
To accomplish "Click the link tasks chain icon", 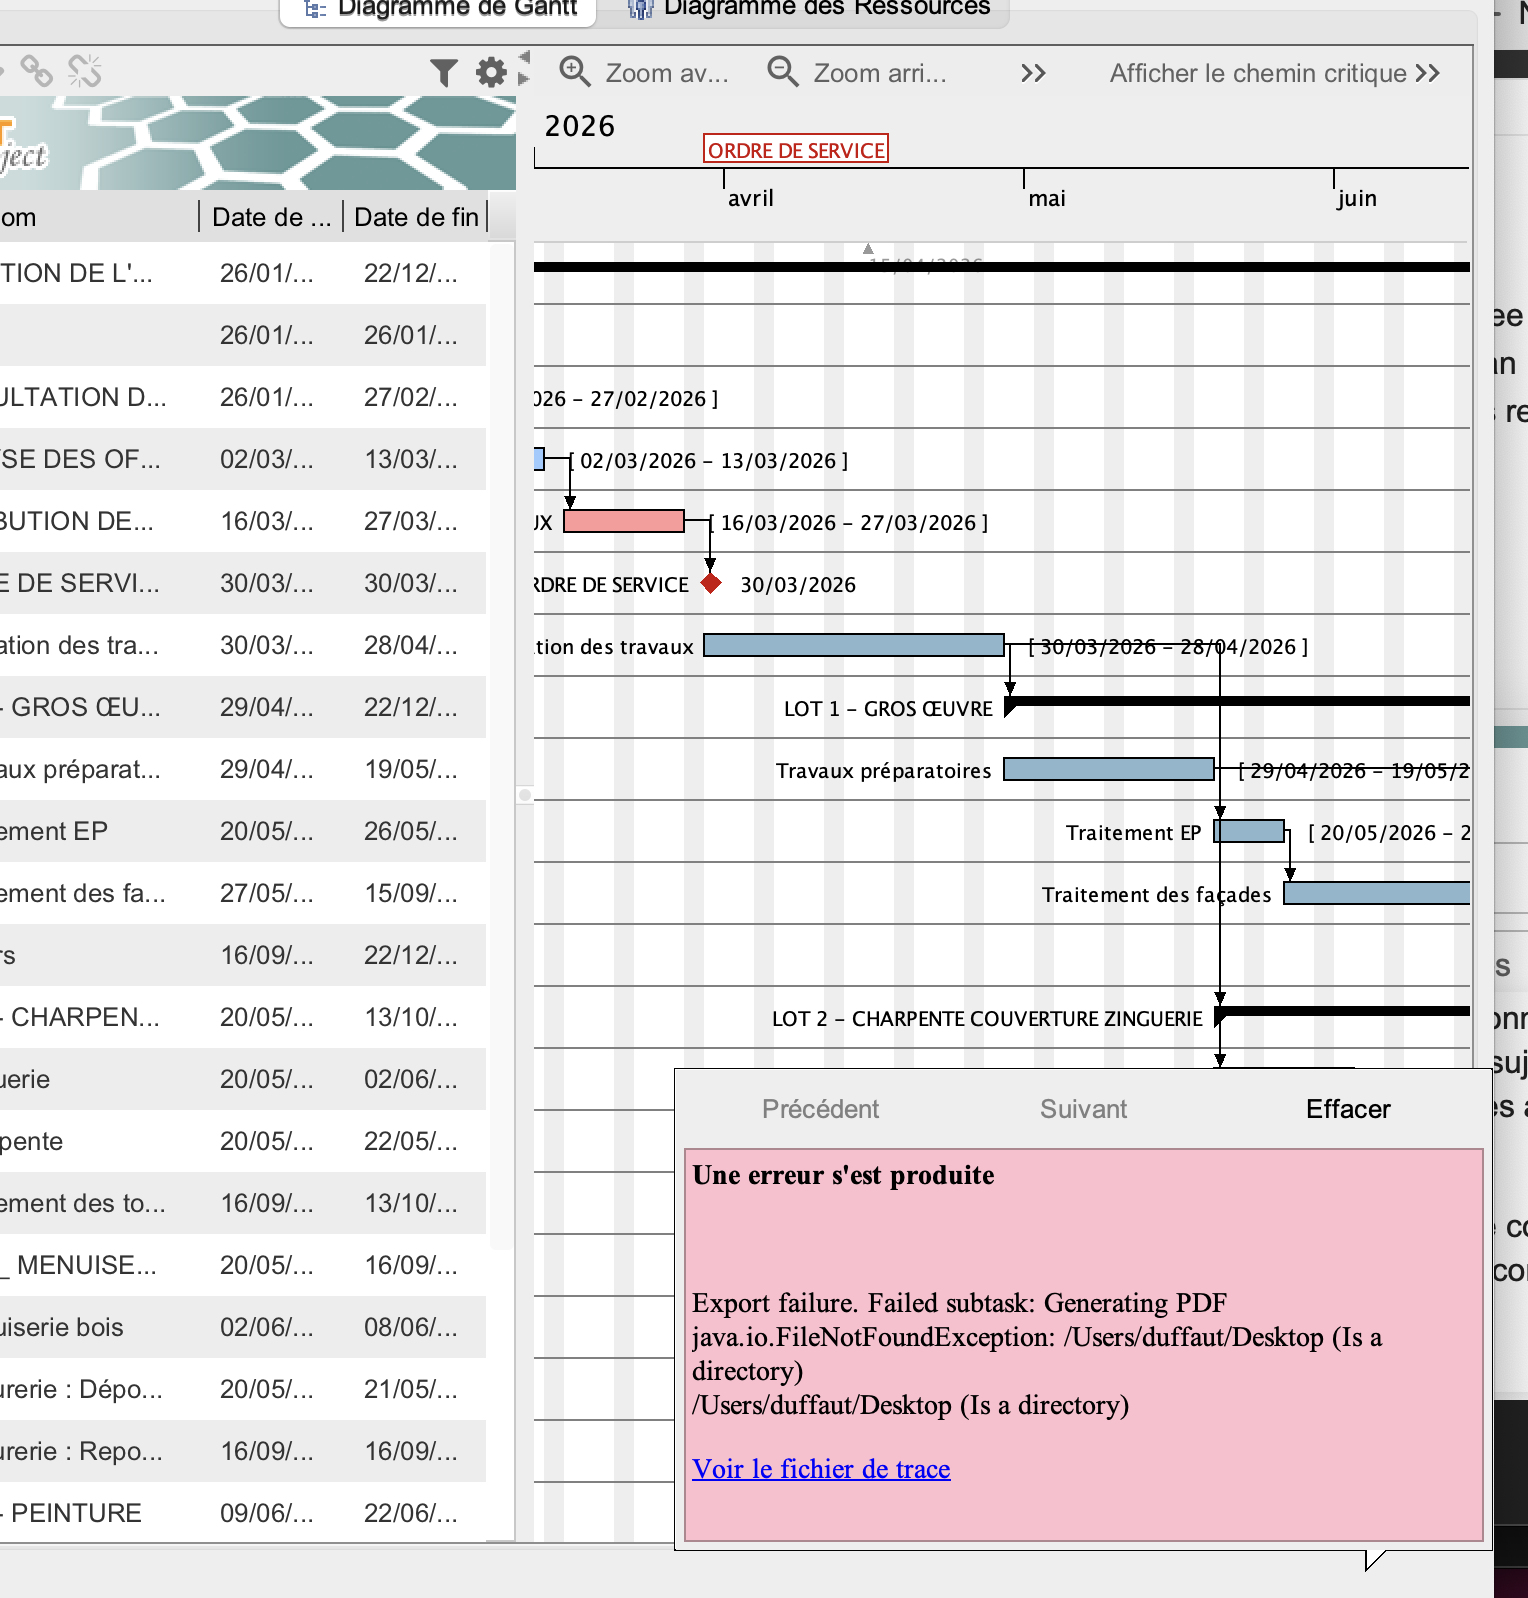I will [37, 71].
